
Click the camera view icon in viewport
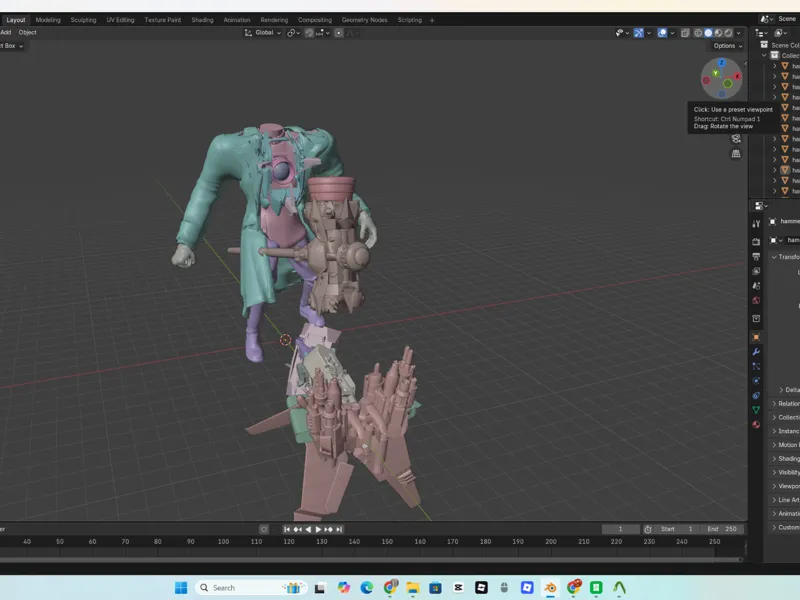[736, 139]
